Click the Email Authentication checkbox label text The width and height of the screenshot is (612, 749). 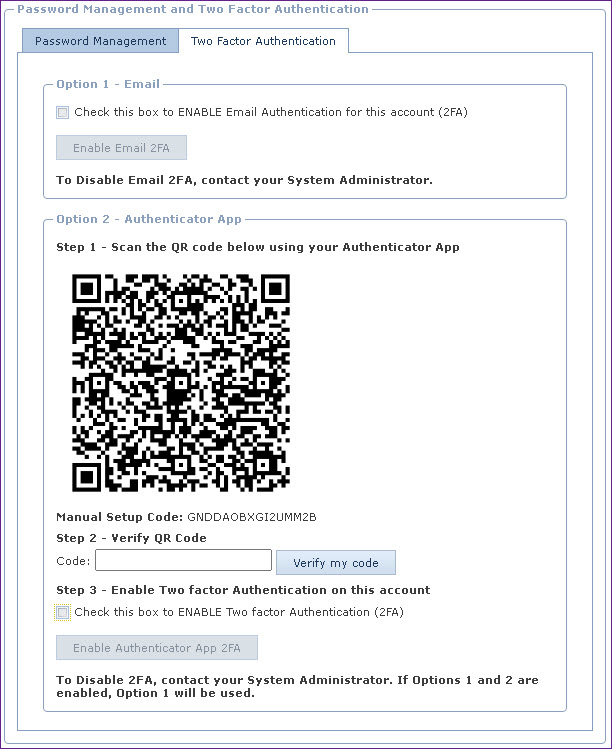[x=271, y=112]
